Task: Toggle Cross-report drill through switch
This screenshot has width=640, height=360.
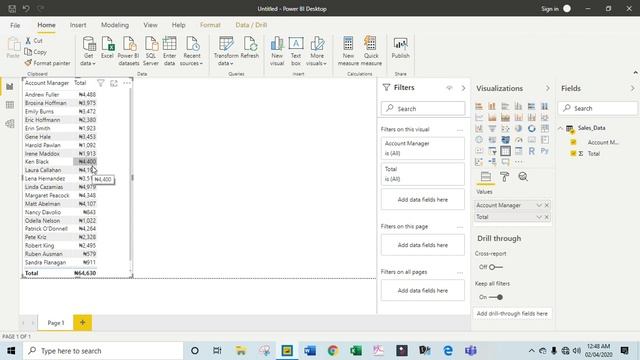Action: pyautogui.click(x=496, y=267)
